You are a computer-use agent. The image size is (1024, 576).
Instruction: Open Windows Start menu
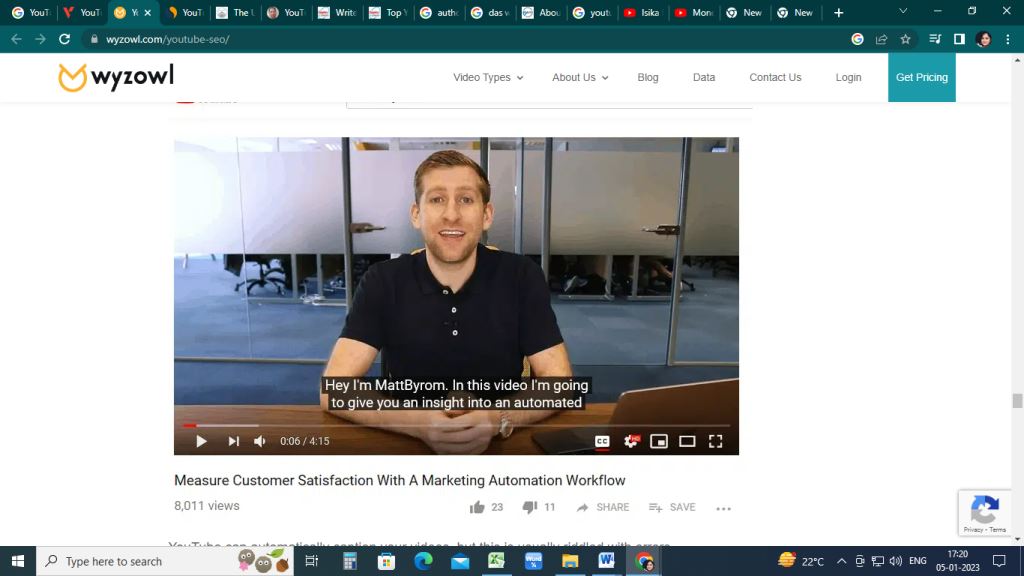point(18,561)
